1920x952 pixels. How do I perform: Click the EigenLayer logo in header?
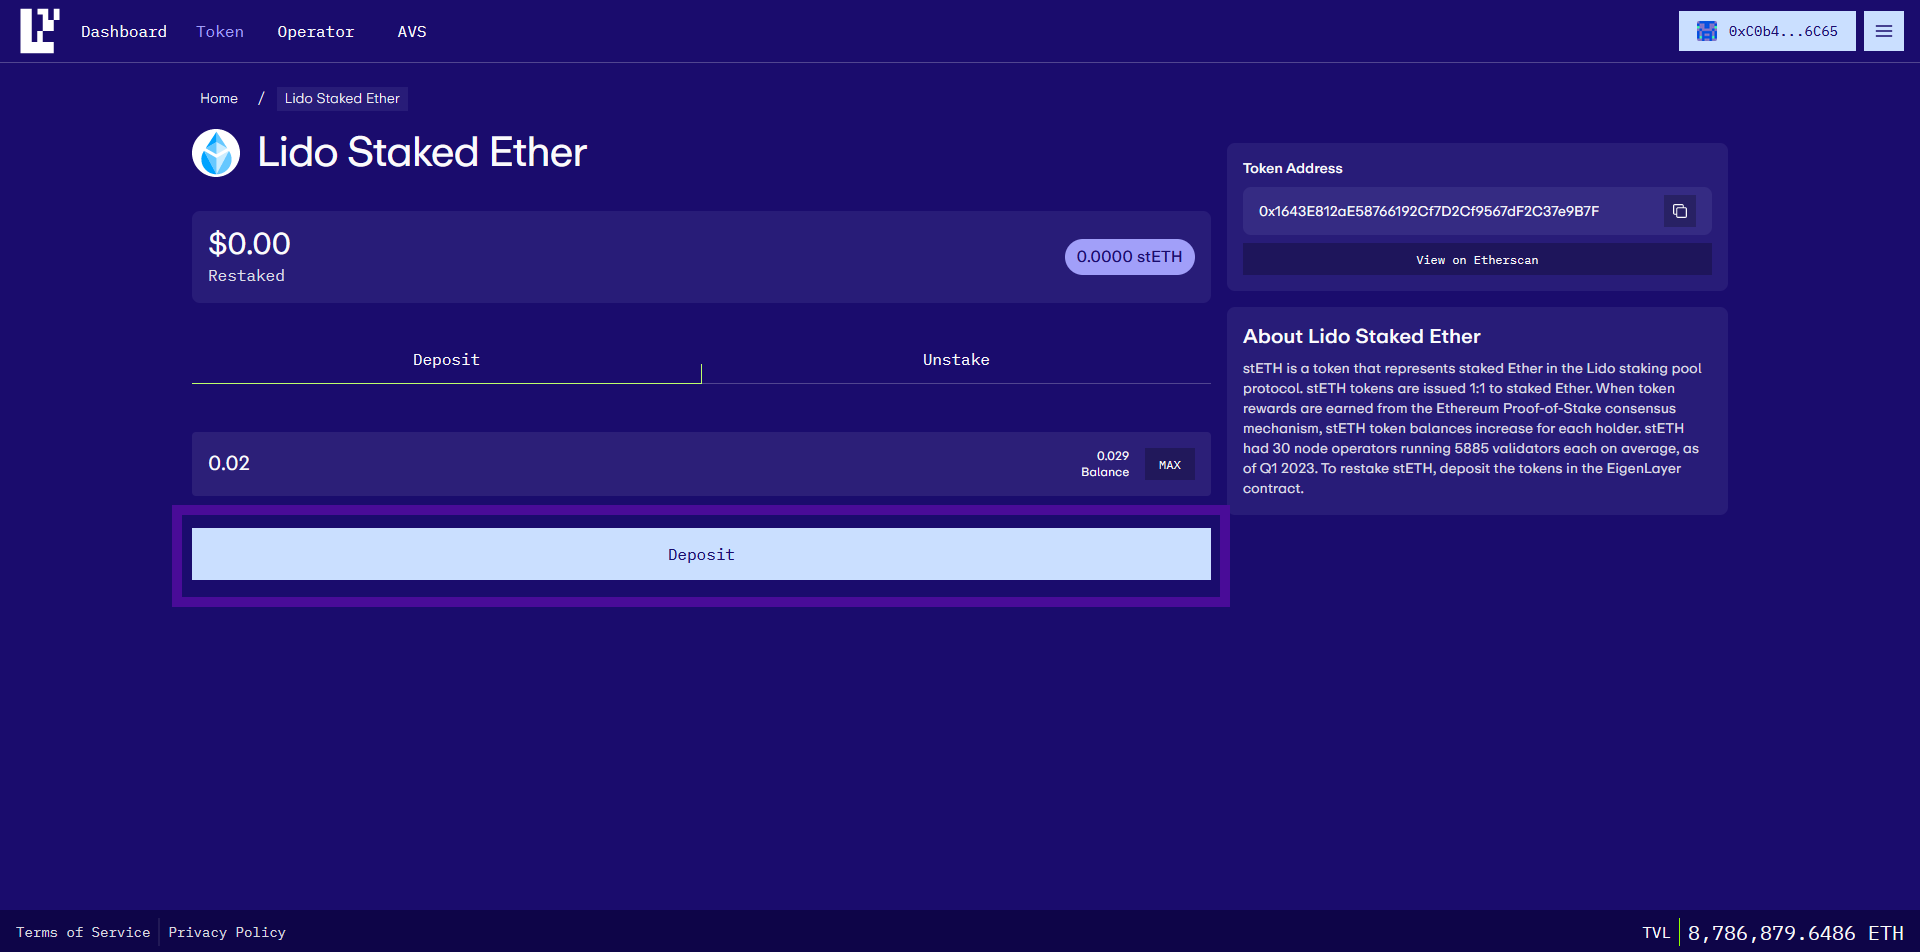[x=39, y=31]
